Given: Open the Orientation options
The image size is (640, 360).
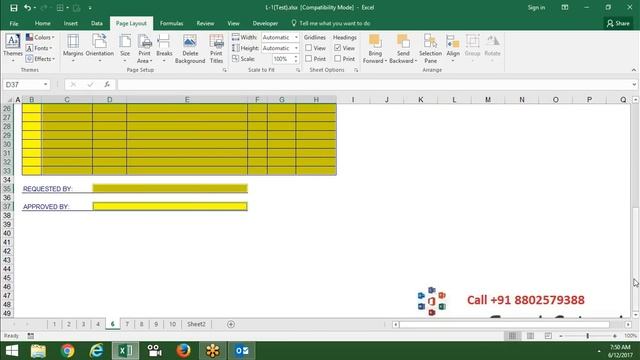Looking at the screenshot, I should pyautogui.click(x=100, y=49).
